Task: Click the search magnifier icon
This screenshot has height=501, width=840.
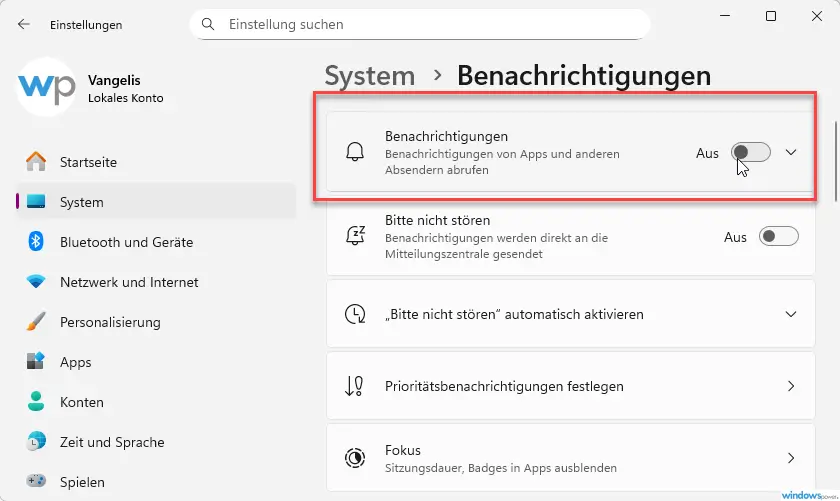Action: [208, 24]
